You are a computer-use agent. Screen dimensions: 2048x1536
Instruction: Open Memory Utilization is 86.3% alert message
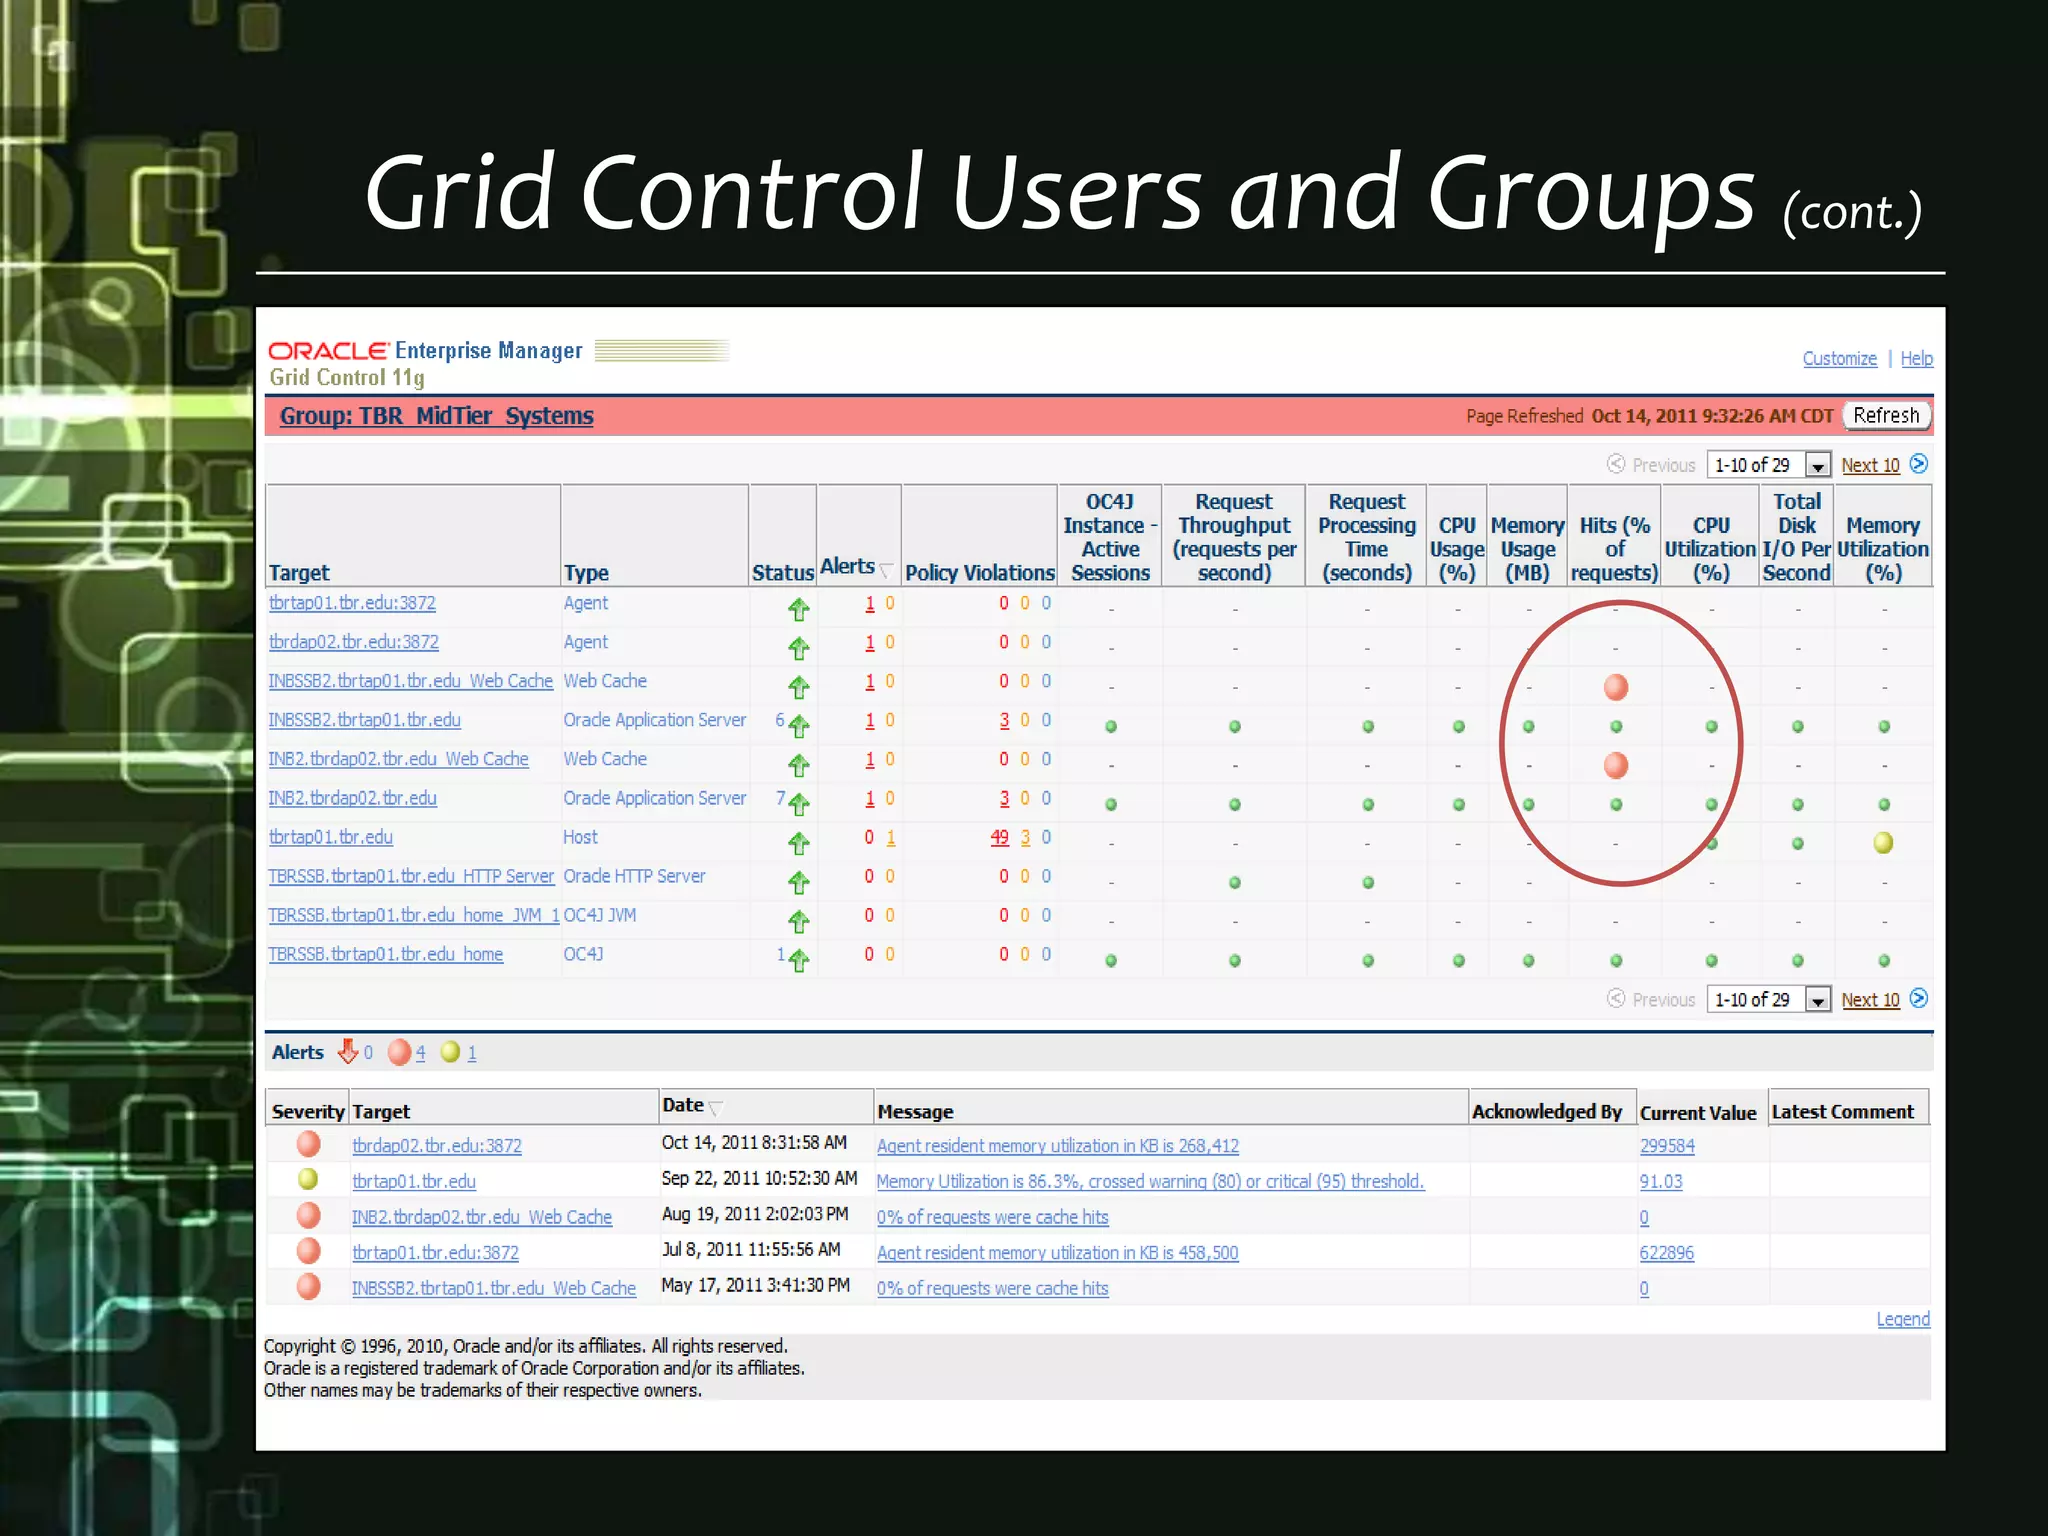point(1150,1181)
